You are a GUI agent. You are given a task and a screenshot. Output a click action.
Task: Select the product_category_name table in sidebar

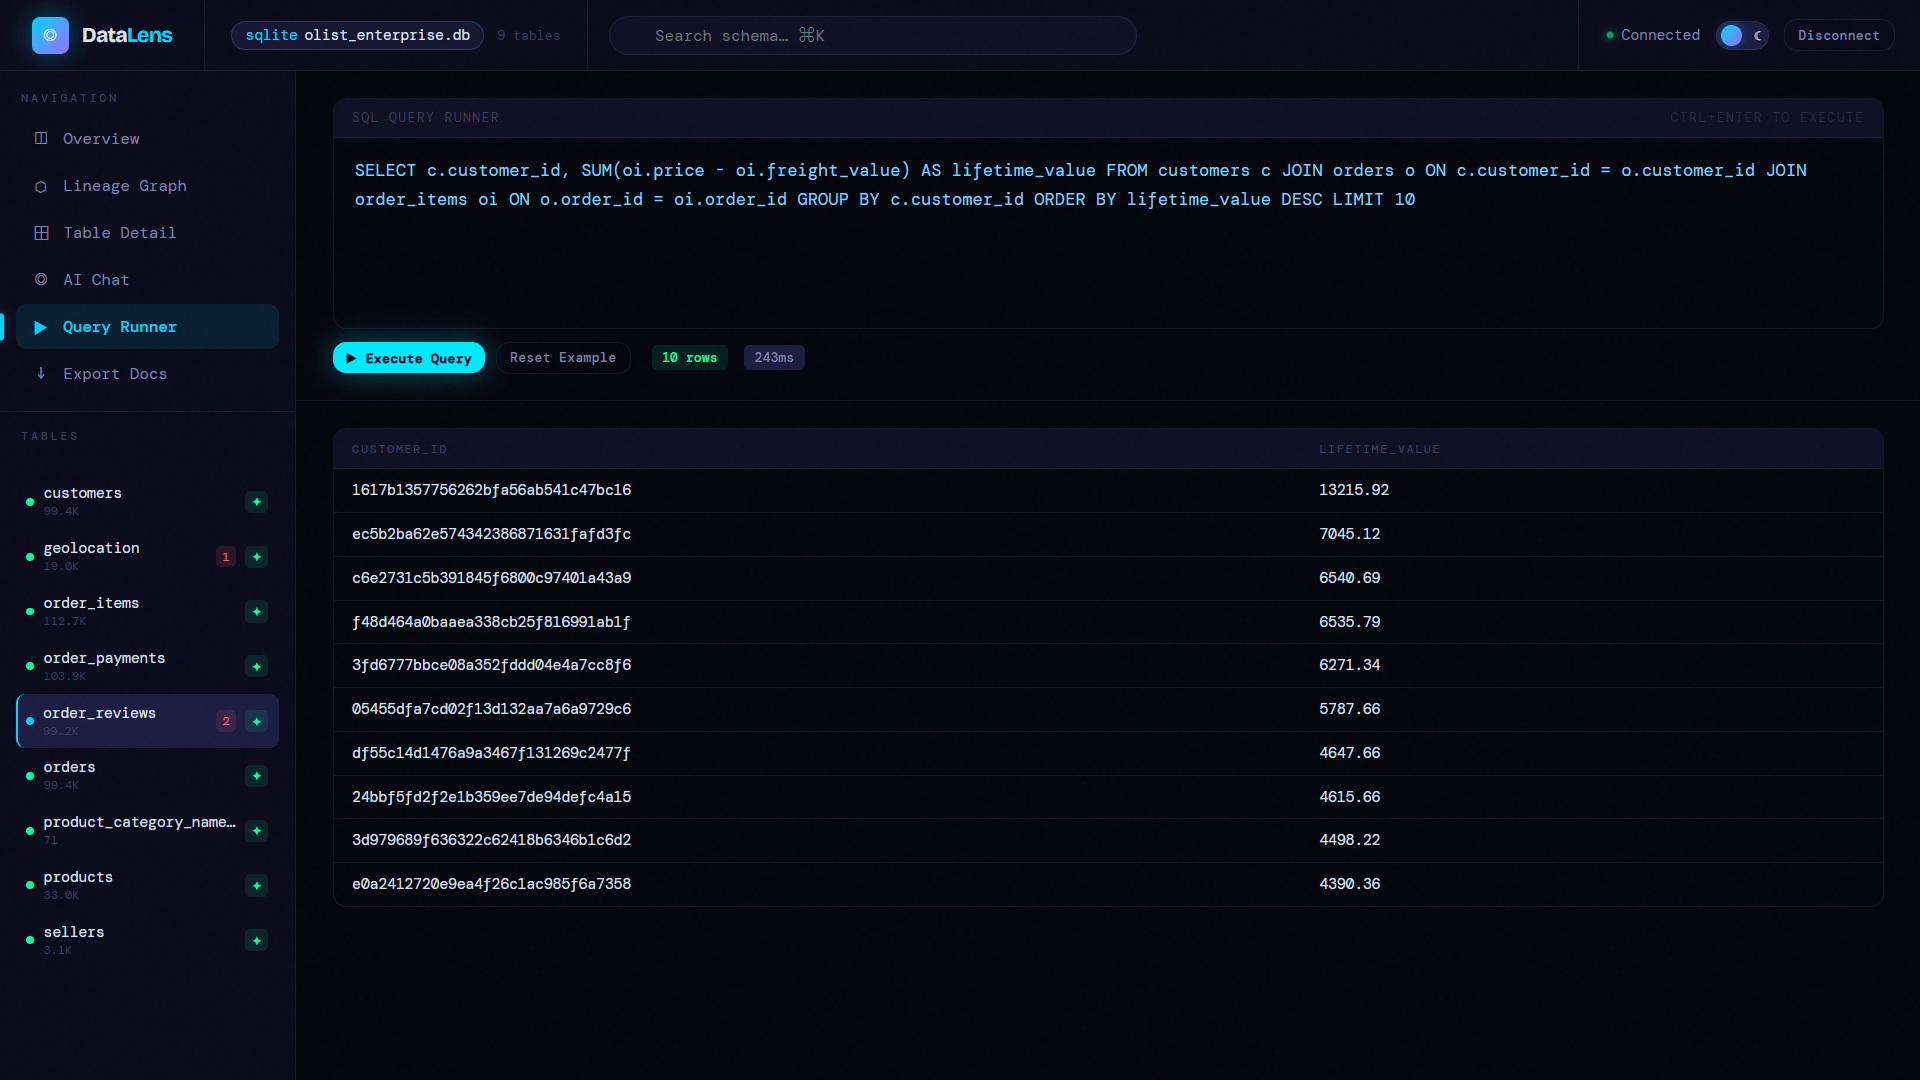tap(147, 831)
